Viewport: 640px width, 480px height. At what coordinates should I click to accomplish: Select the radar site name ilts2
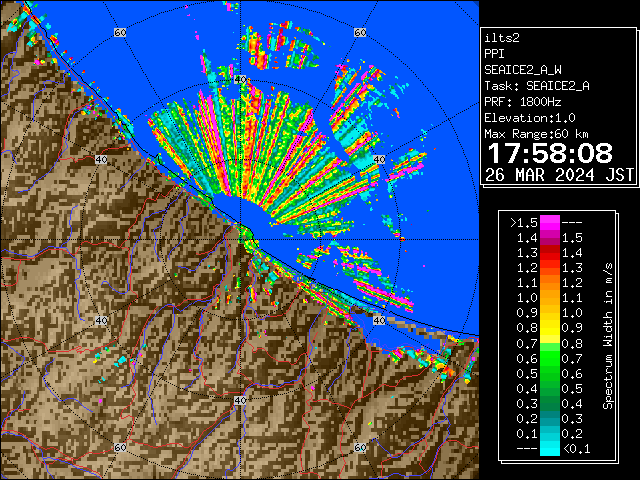pos(502,38)
